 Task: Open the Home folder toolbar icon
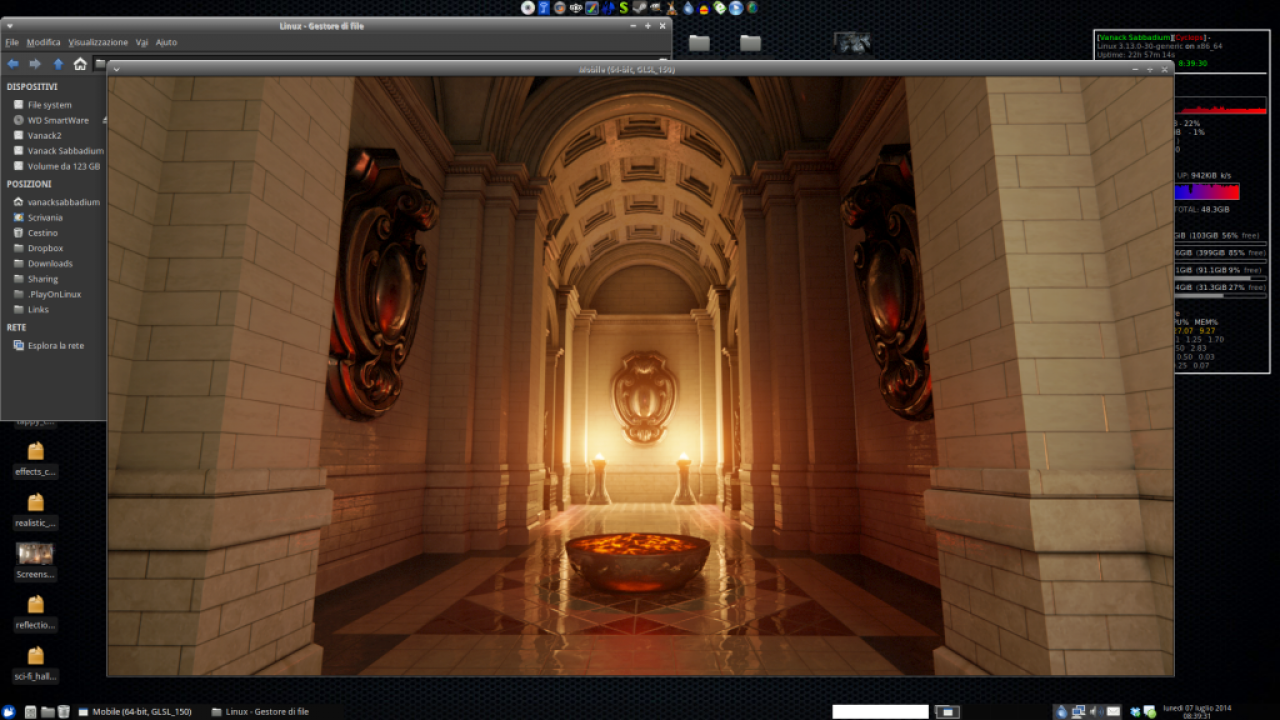coord(80,64)
